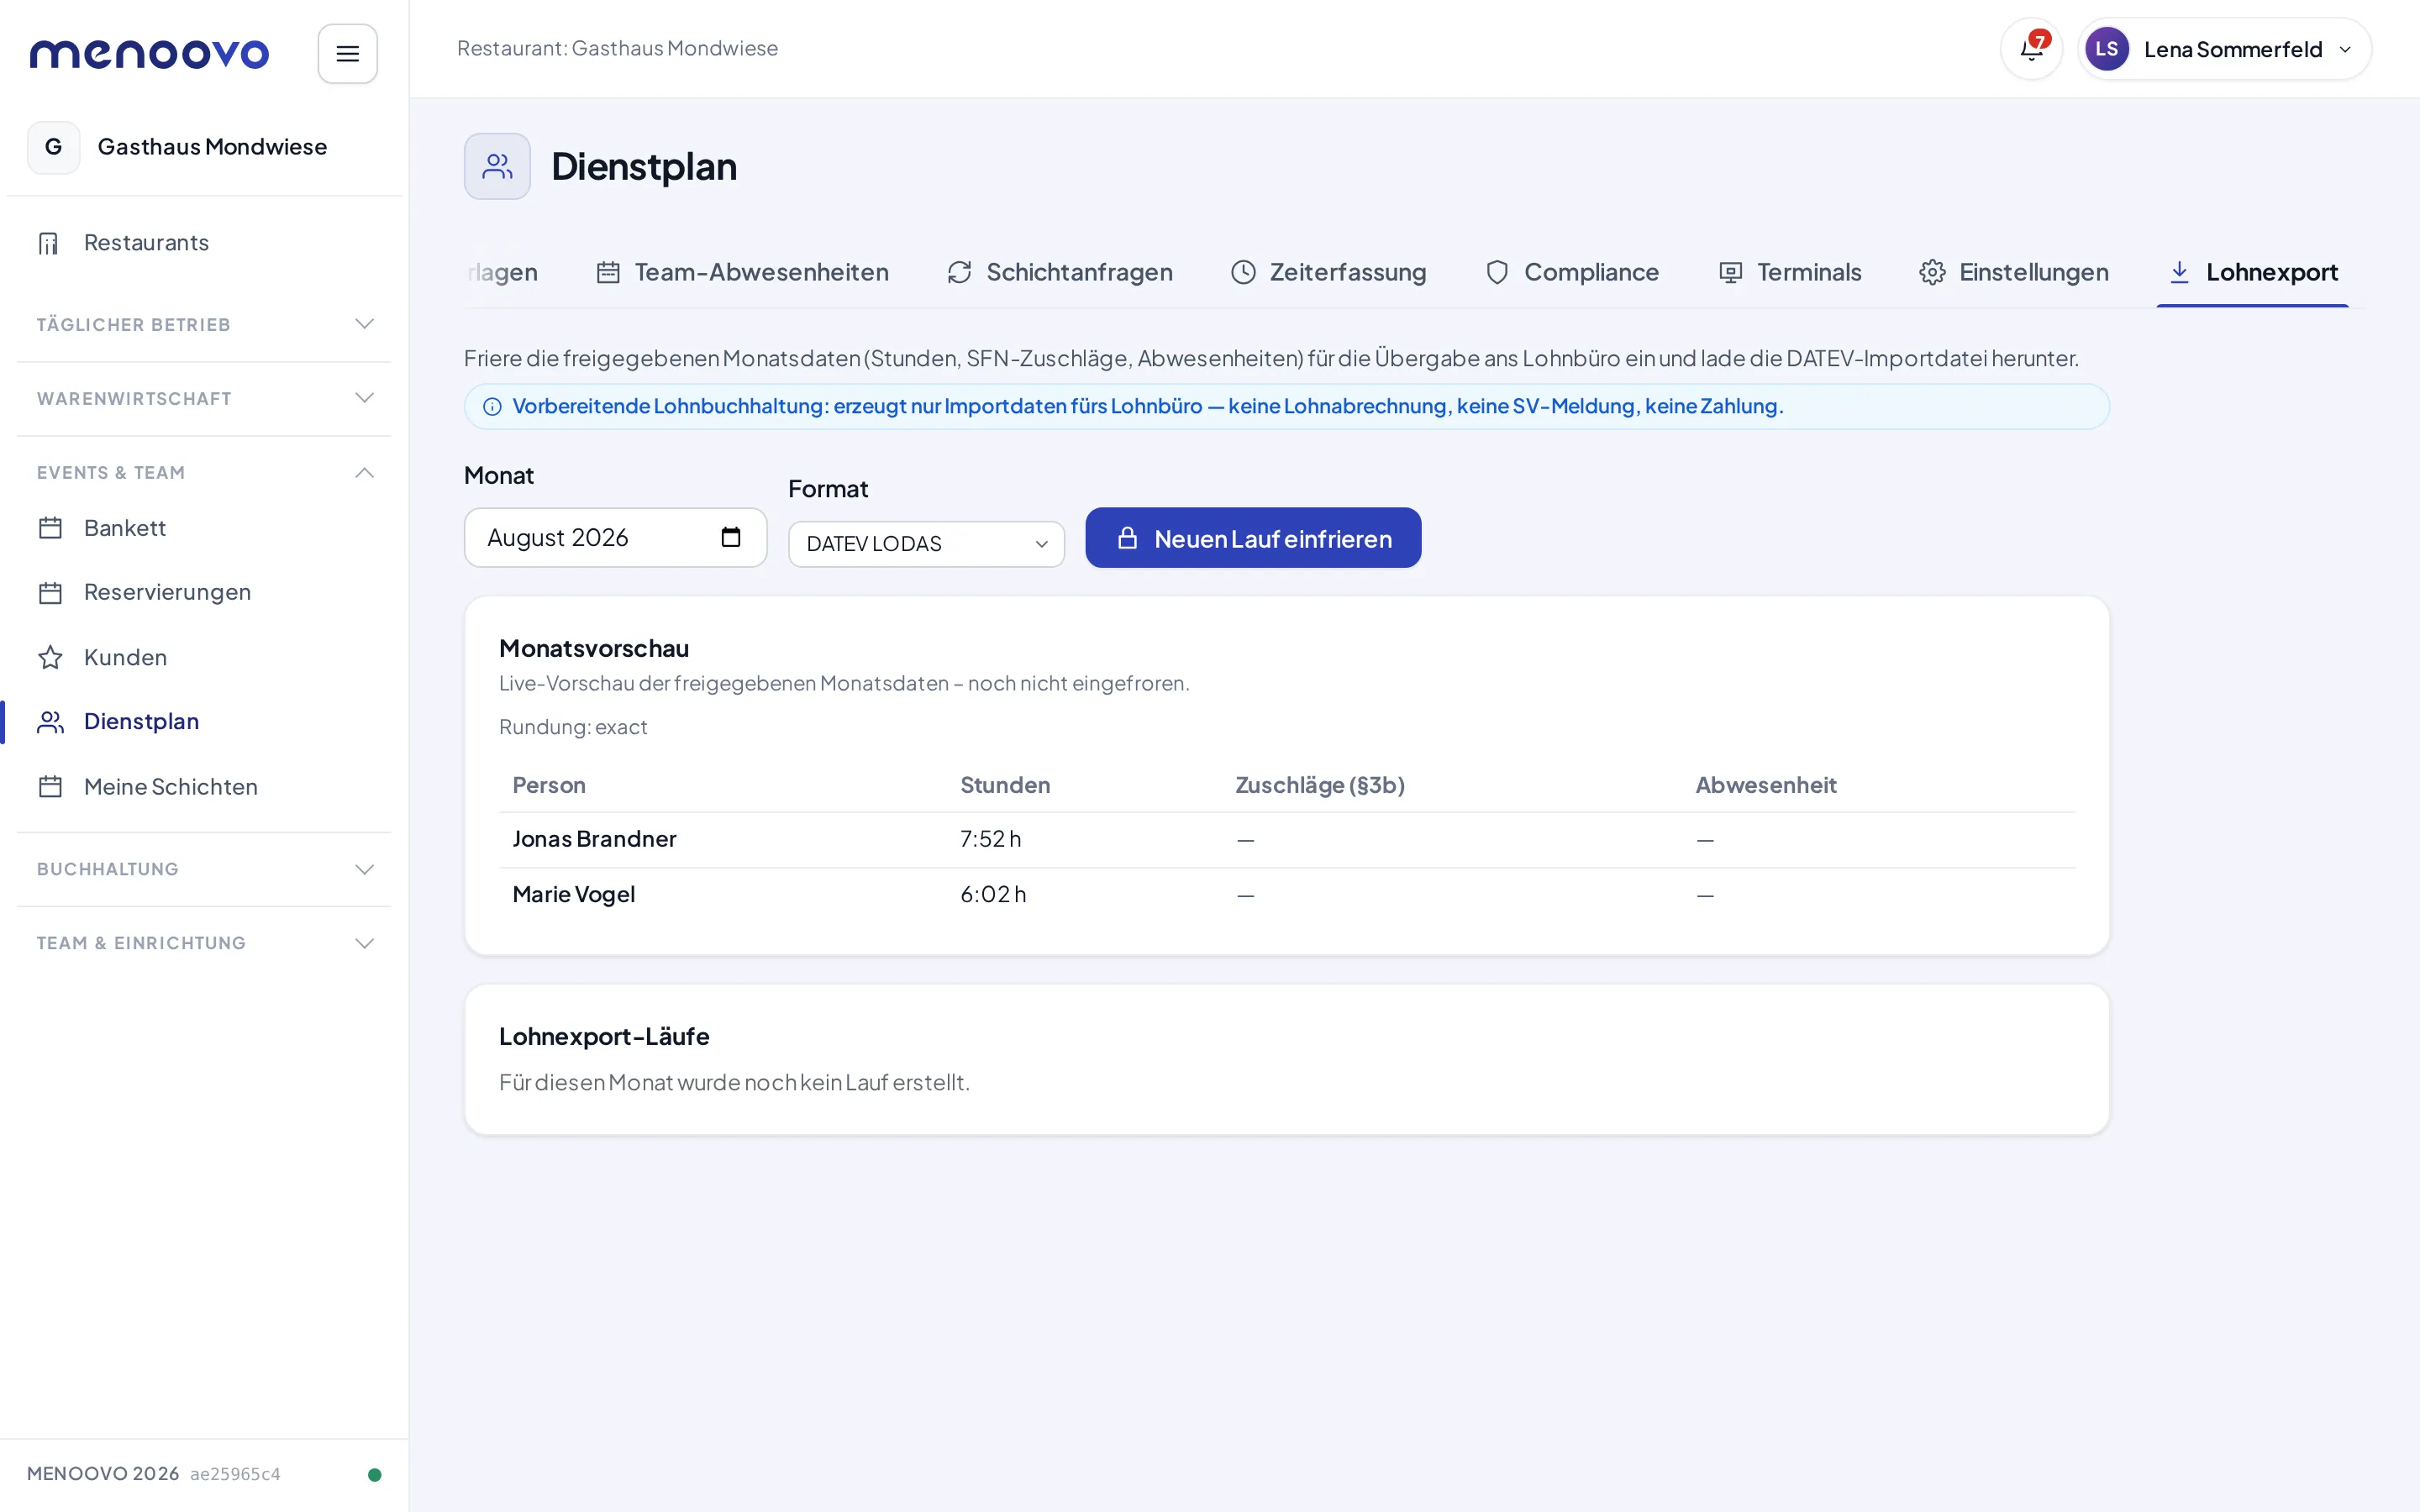Switch to the Schichtanfragen tab

pyautogui.click(x=1059, y=272)
